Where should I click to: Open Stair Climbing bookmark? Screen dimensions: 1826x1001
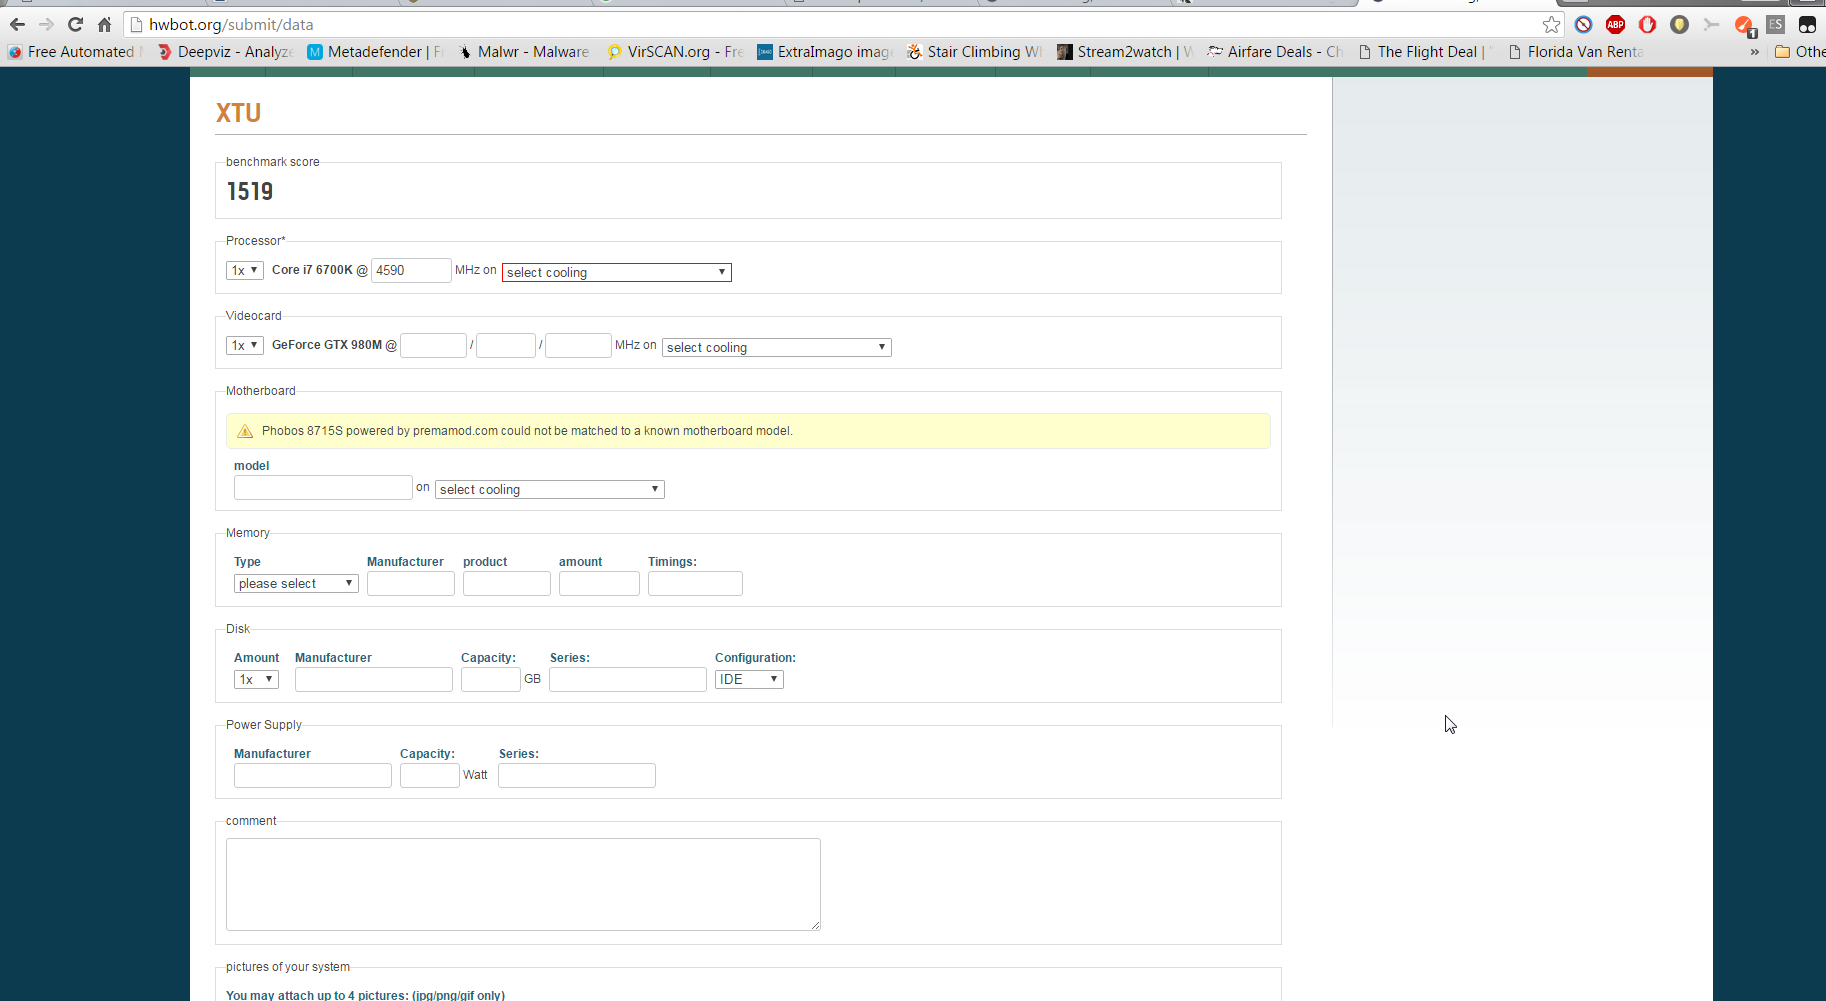tap(974, 52)
